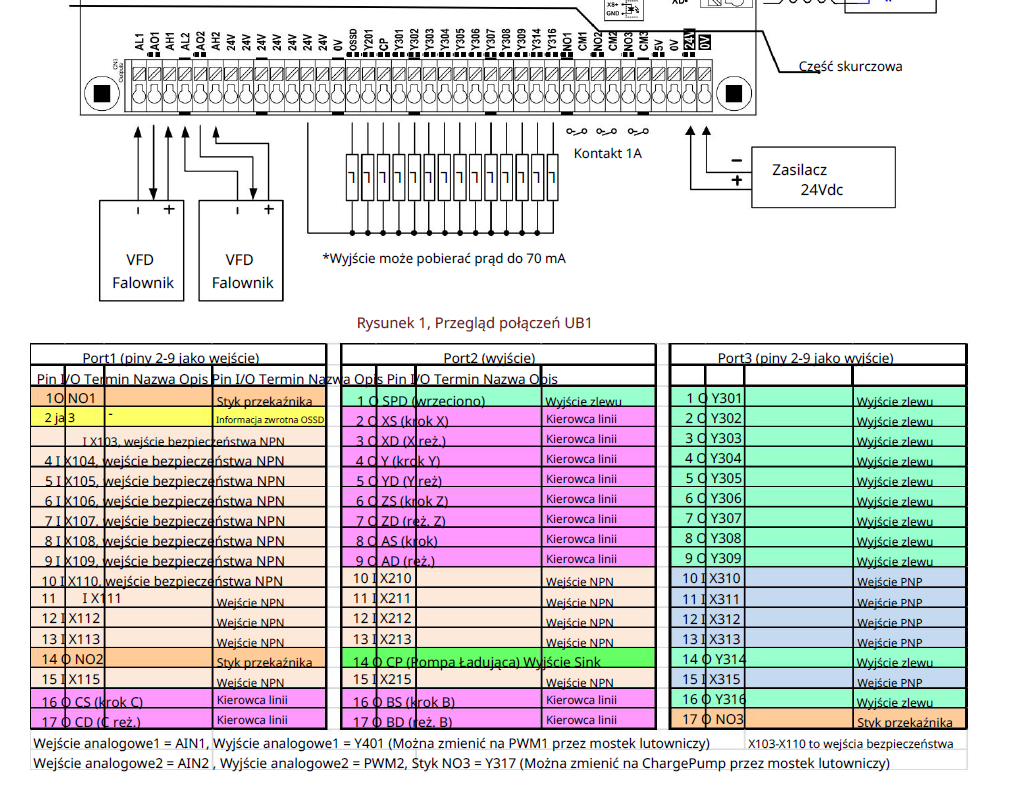Select the "BD (reż. B)" cell
Viewport: 1027px width, 791px height.
click(x=419, y=722)
